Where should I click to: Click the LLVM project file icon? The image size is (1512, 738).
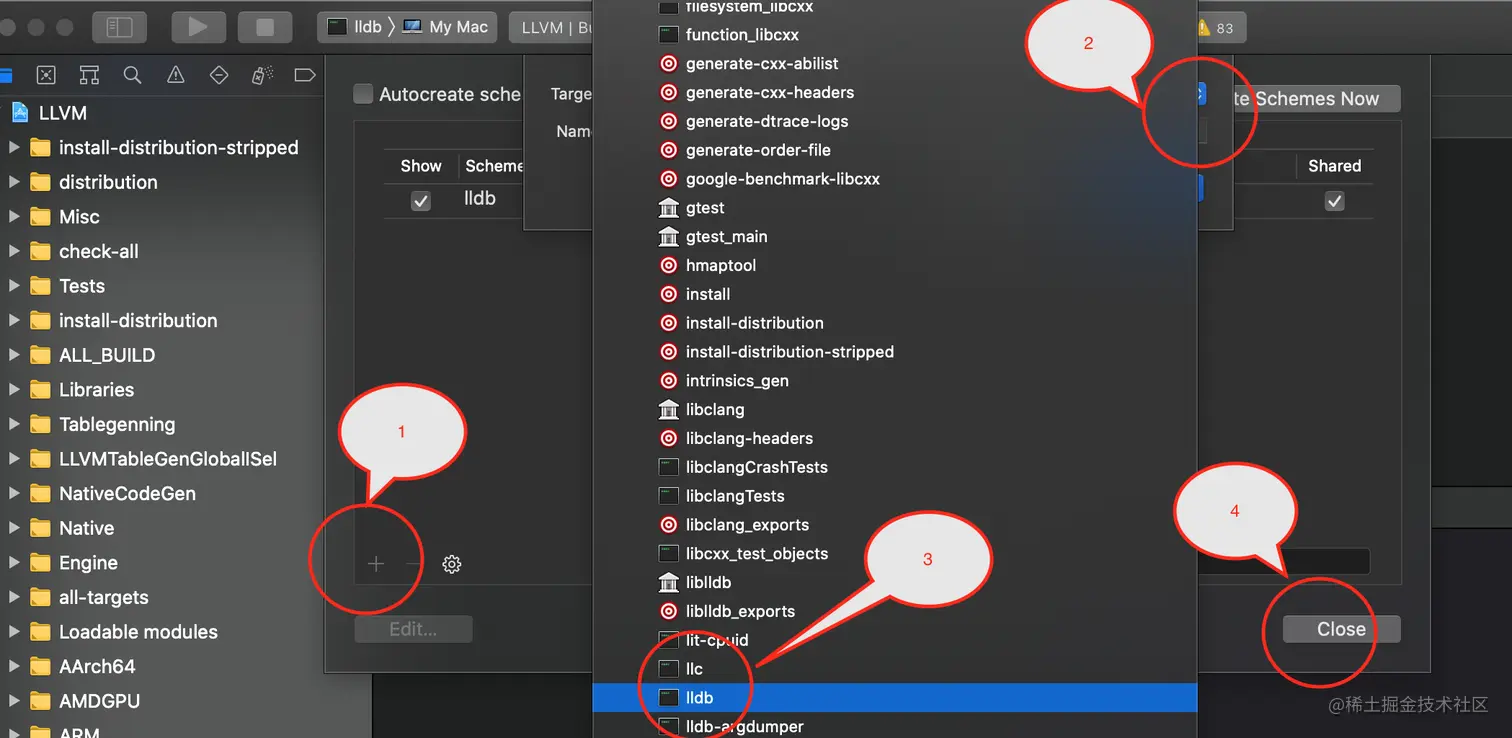20,112
